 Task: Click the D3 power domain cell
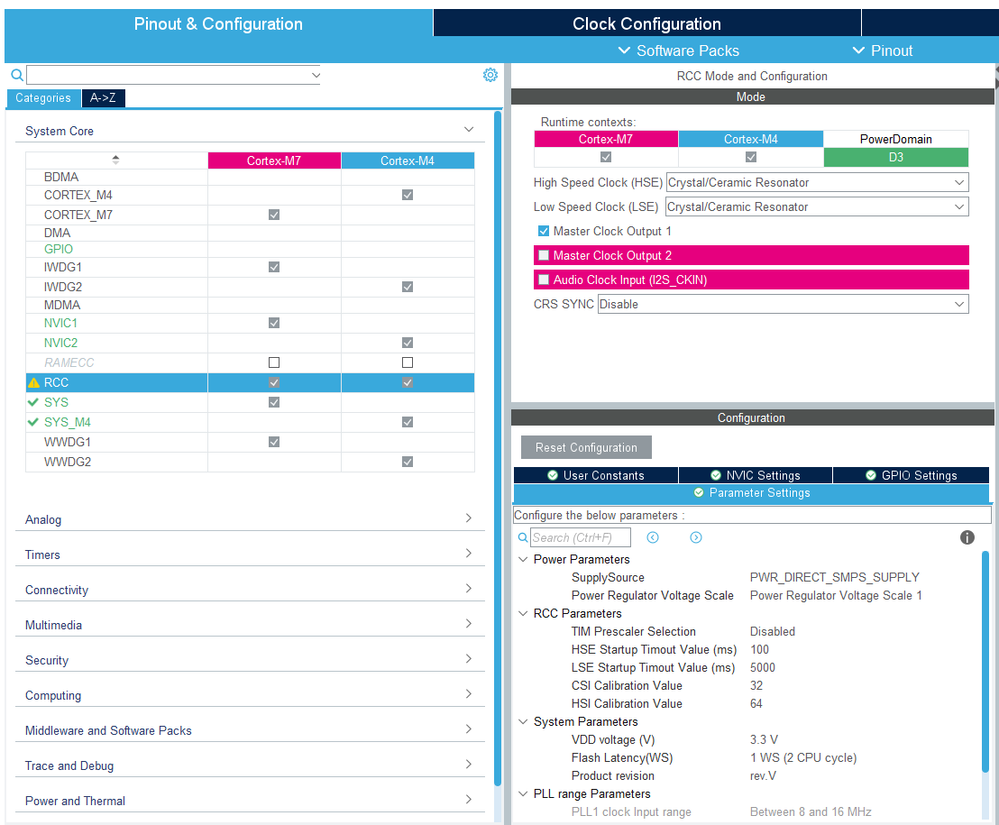[x=896, y=157]
